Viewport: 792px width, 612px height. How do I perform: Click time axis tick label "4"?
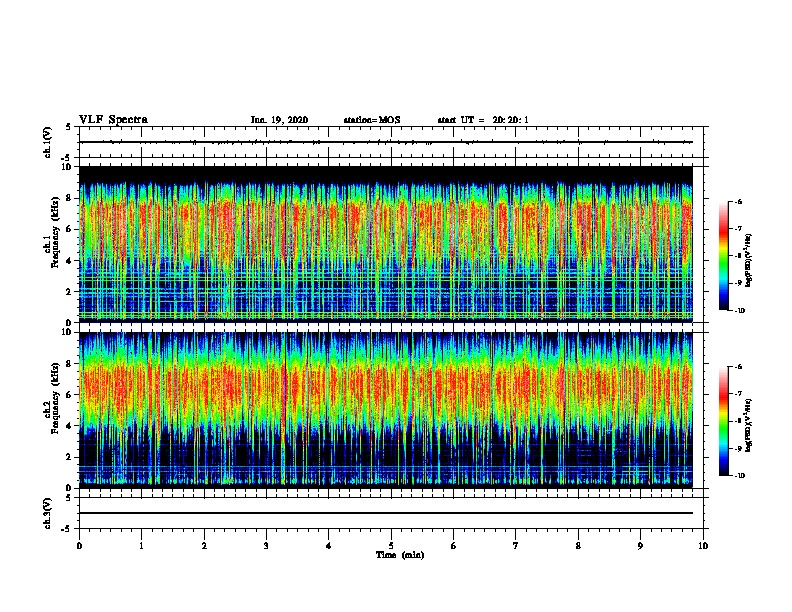[329, 546]
